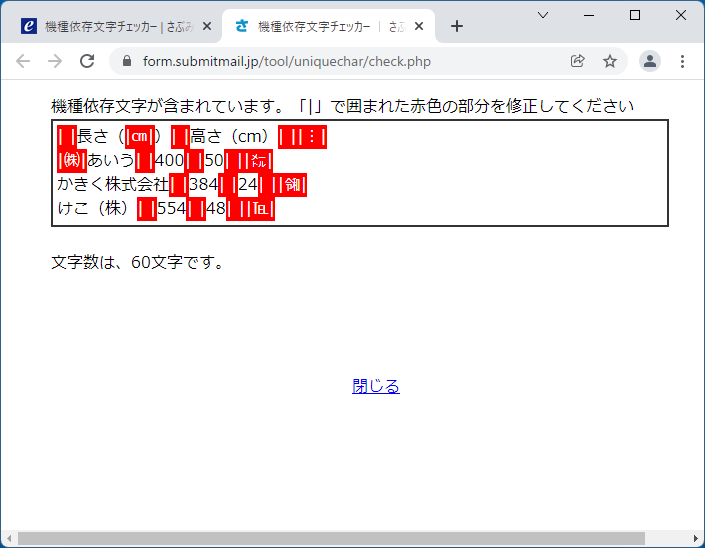The image size is (705, 548).
Task: Click the red highlighted ㎝ character
Action: (x=139, y=137)
